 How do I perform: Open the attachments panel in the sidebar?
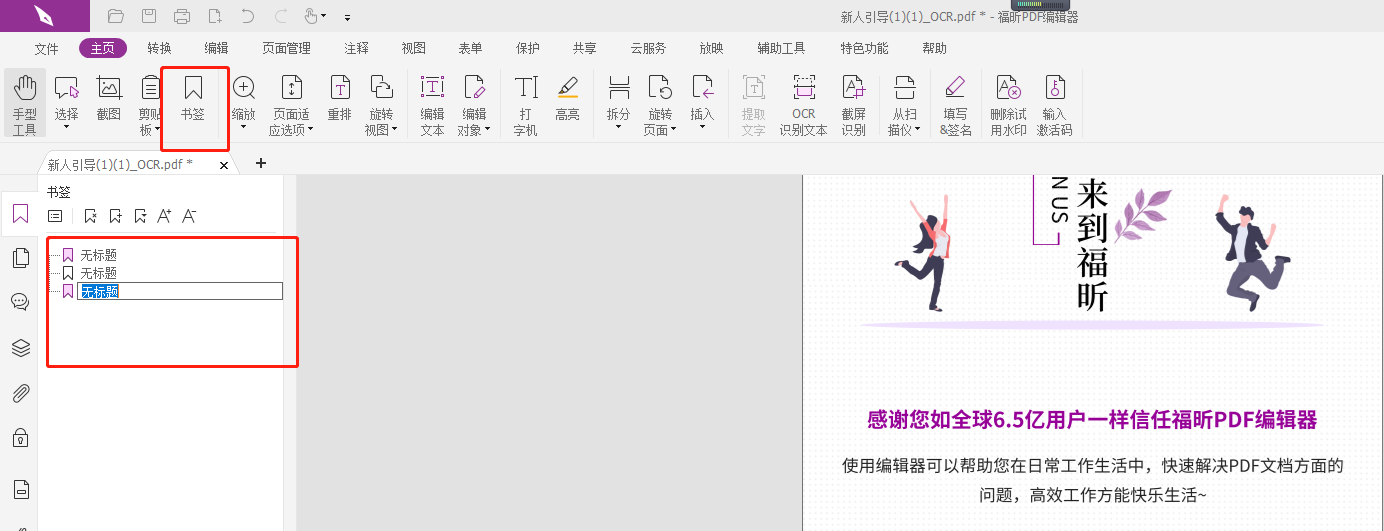[20, 393]
